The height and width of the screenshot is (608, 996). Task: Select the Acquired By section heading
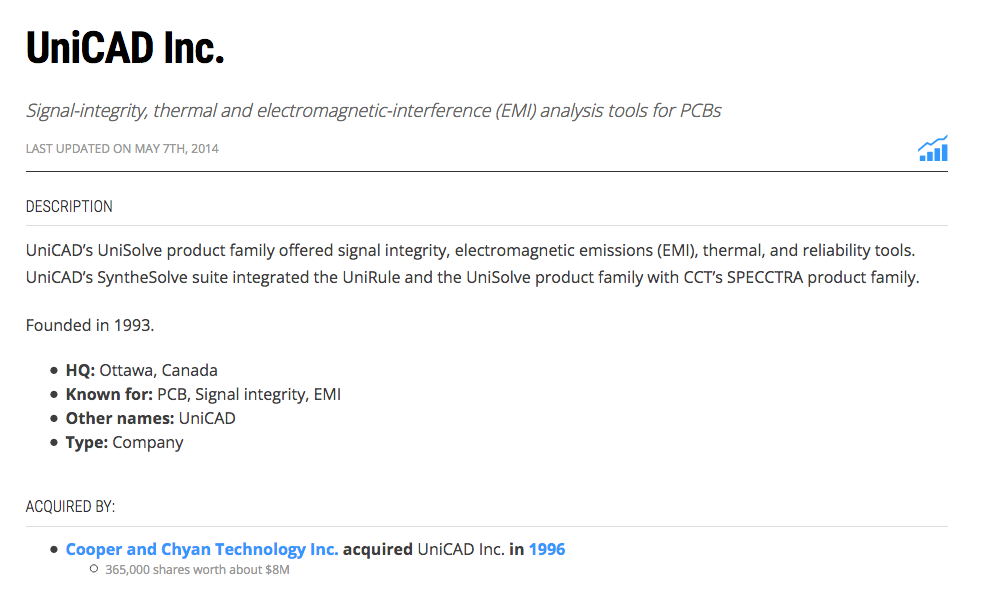pyautogui.click(x=70, y=507)
